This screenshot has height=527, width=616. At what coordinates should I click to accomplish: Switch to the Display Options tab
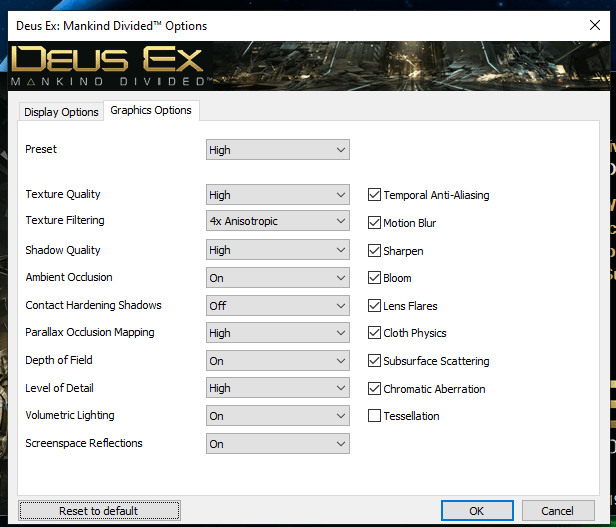61,112
